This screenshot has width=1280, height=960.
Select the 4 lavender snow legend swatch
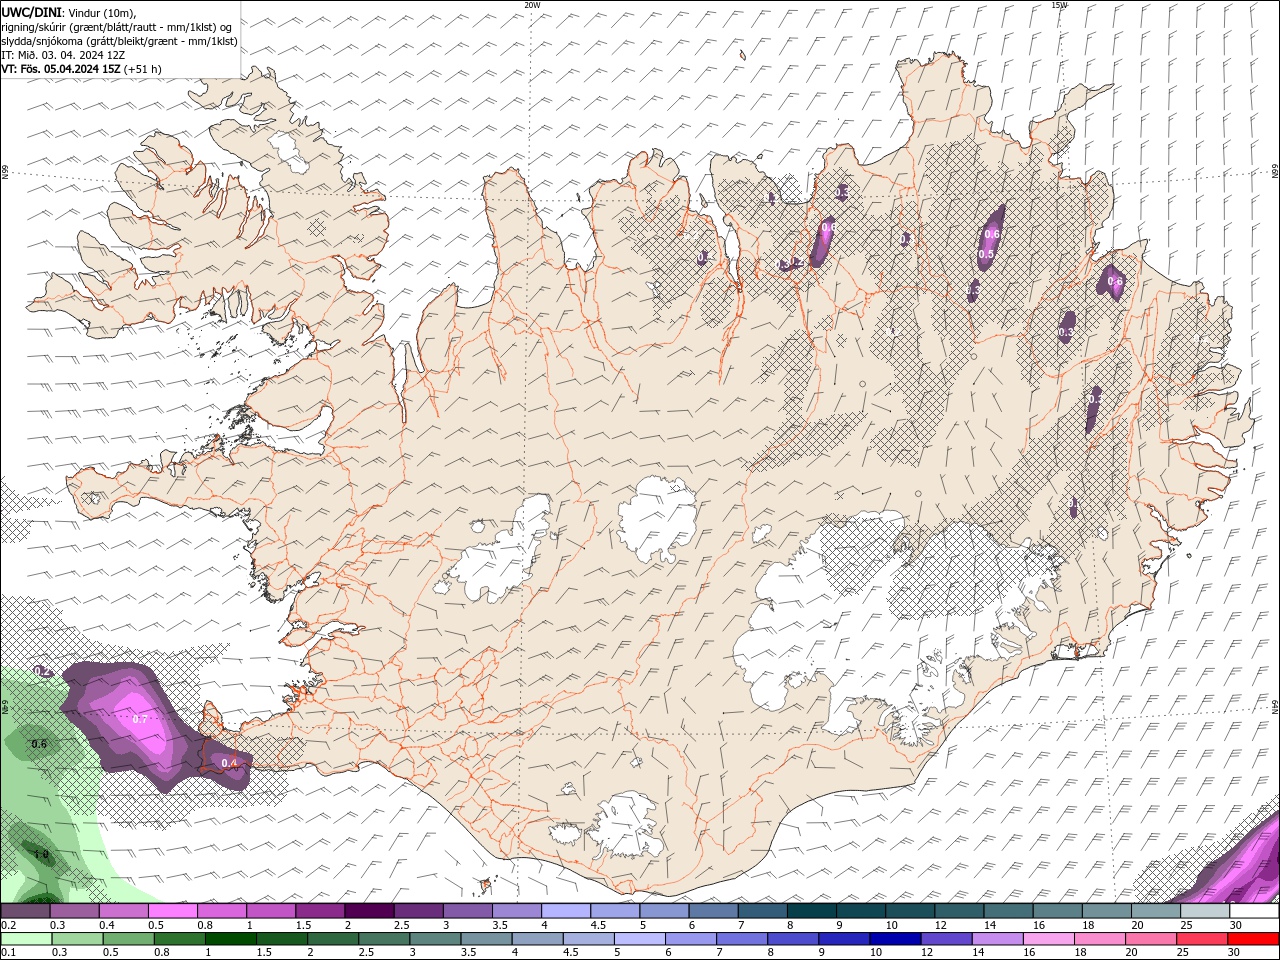click(x=566, y=911)
